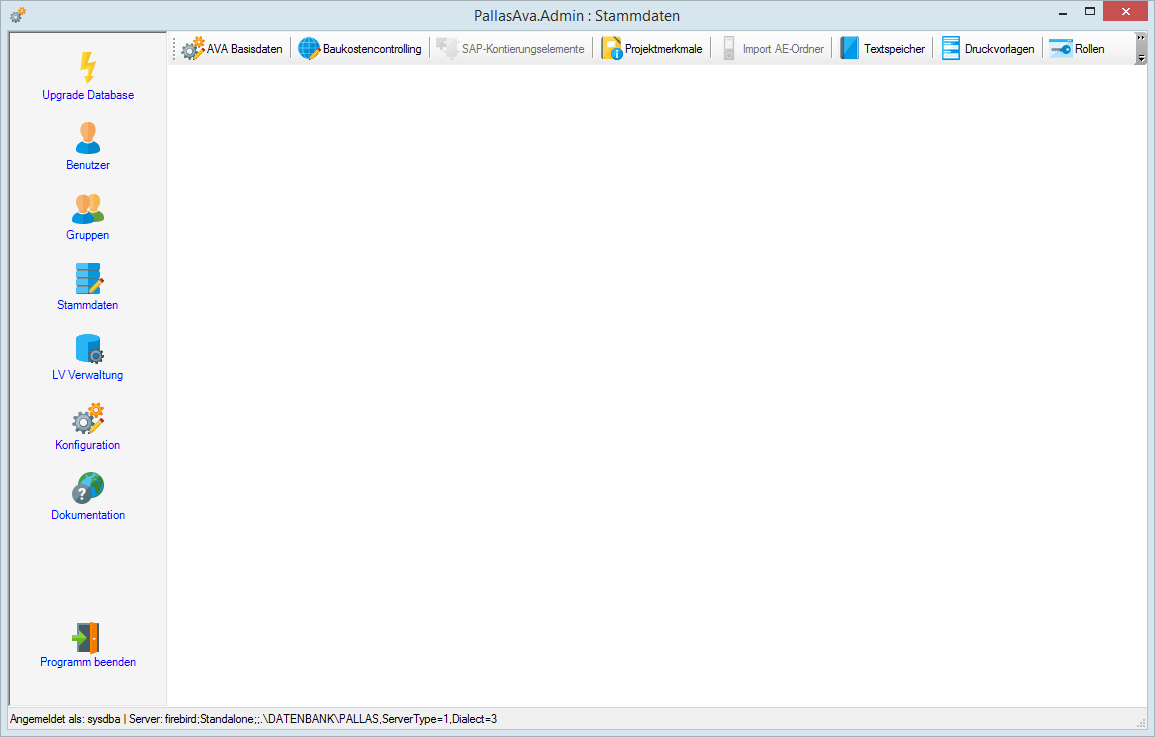Click the Gruppen link text

pyautogui.click(x=88, y=235)
